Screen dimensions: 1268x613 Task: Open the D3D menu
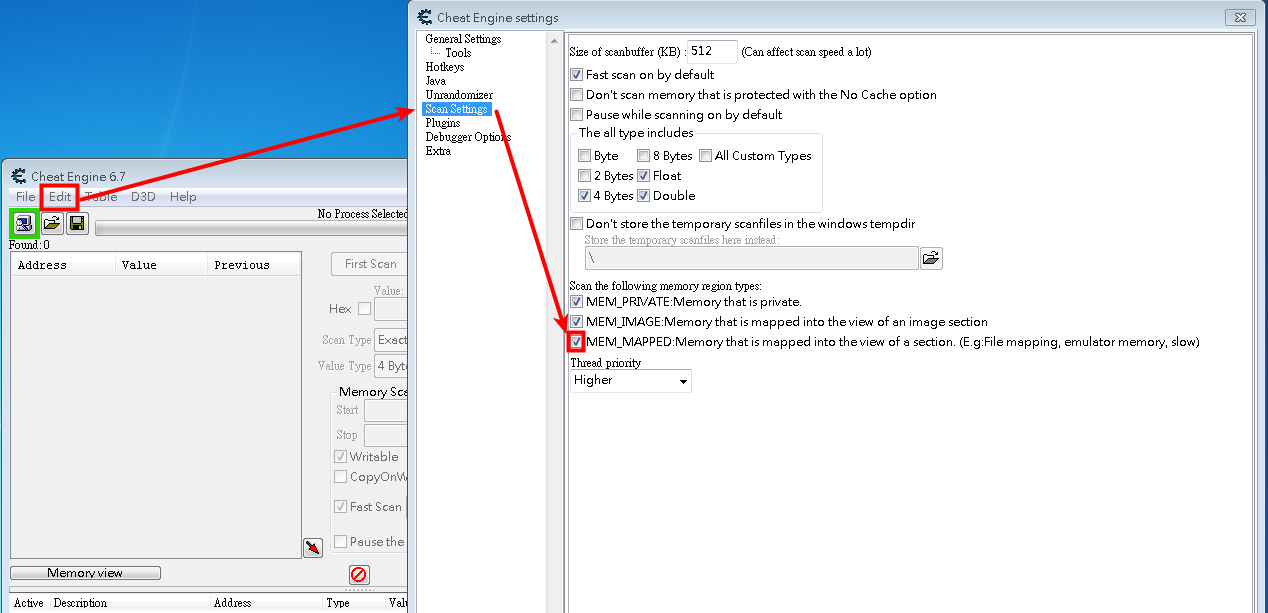click(x=143, y=197)
